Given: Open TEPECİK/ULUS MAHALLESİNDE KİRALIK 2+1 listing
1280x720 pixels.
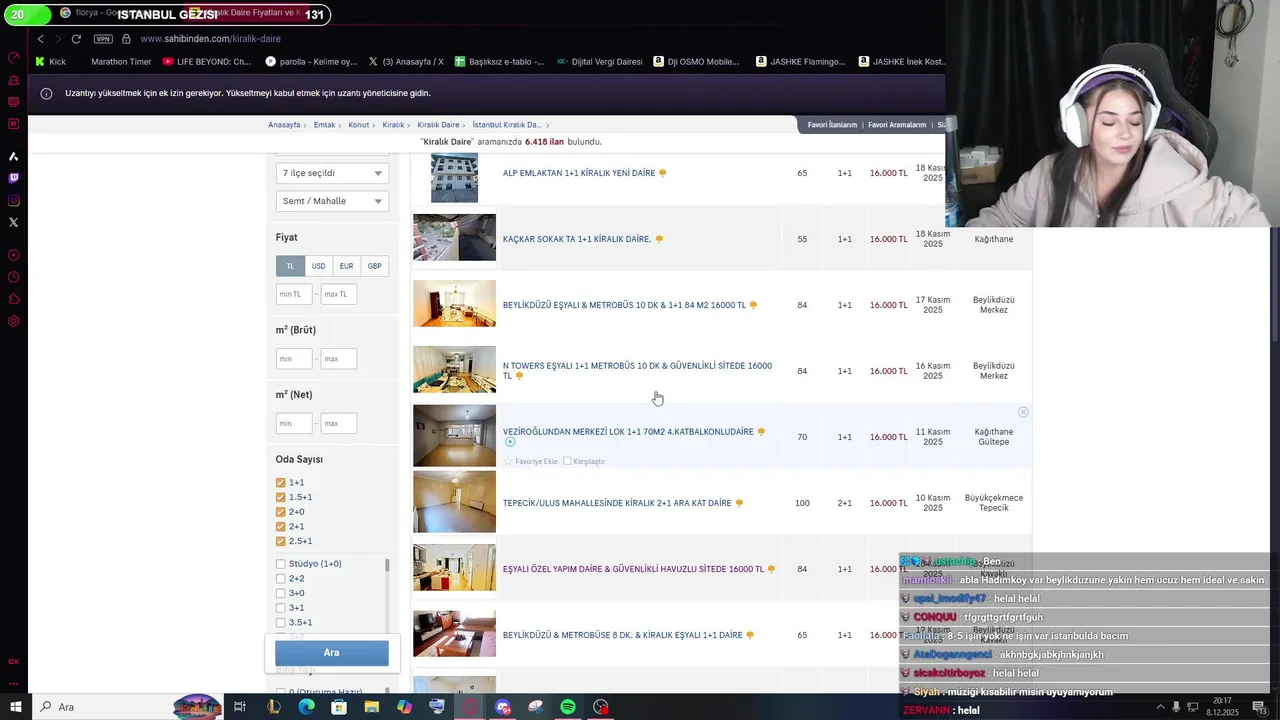Looking at the screenshot, I should coord(617,503).
